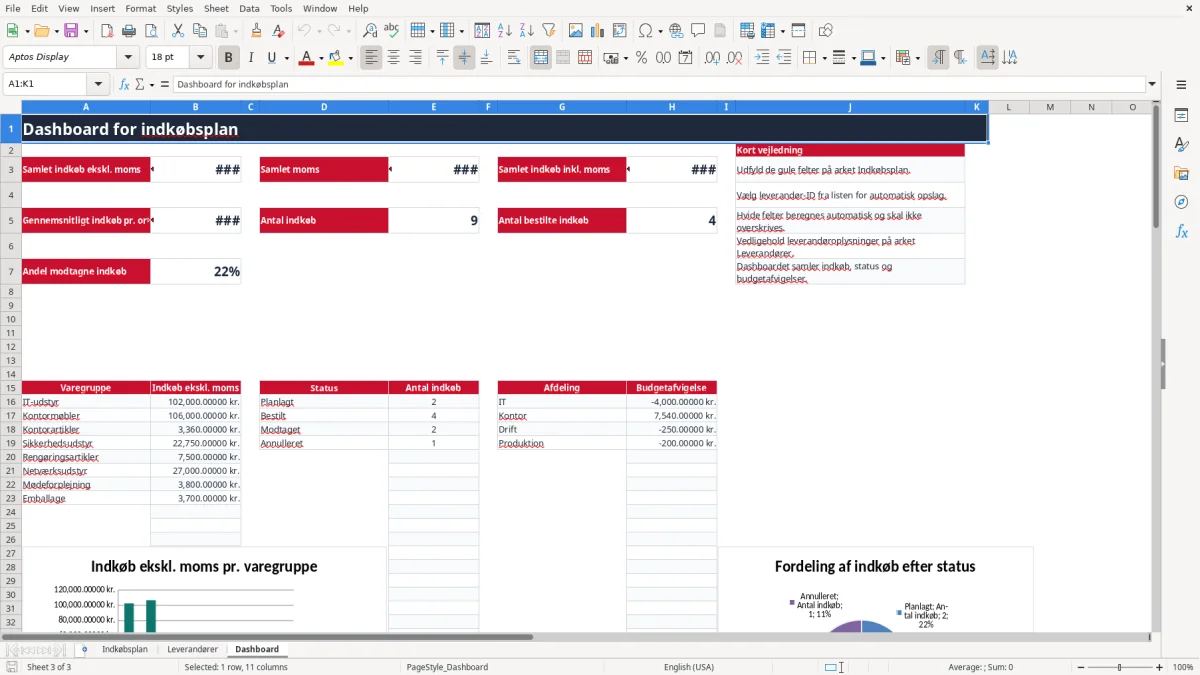Screen dimensions: 1200x675
Task: Expand the Name Box dropdown
Action: (x=98, y=84)
